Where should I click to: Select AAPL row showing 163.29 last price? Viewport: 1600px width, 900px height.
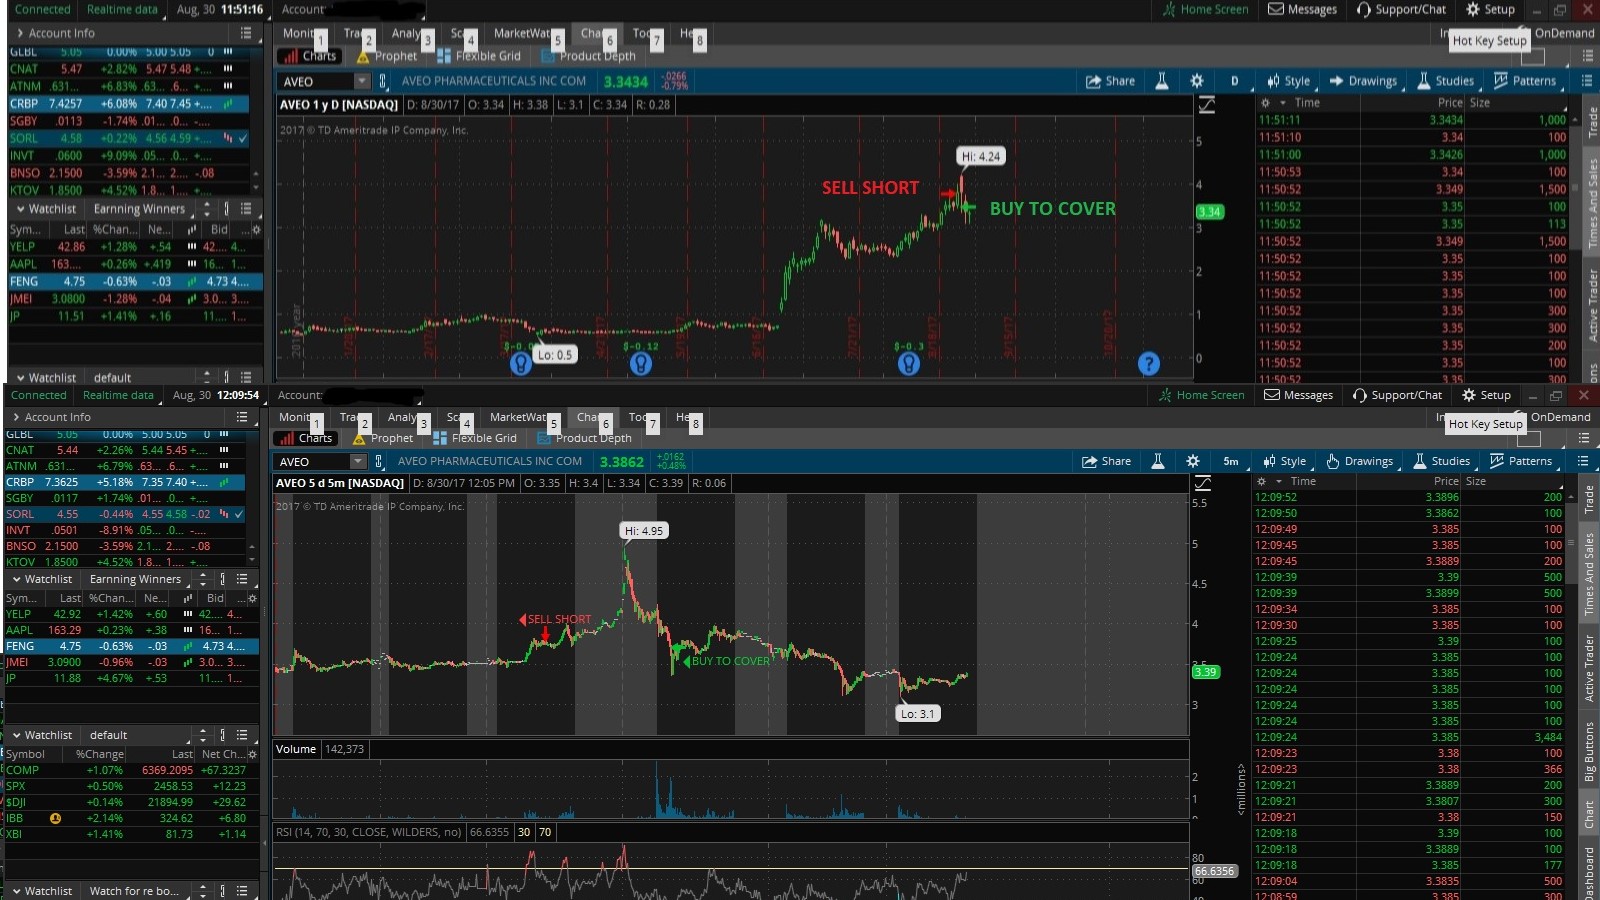pos(130,630)
